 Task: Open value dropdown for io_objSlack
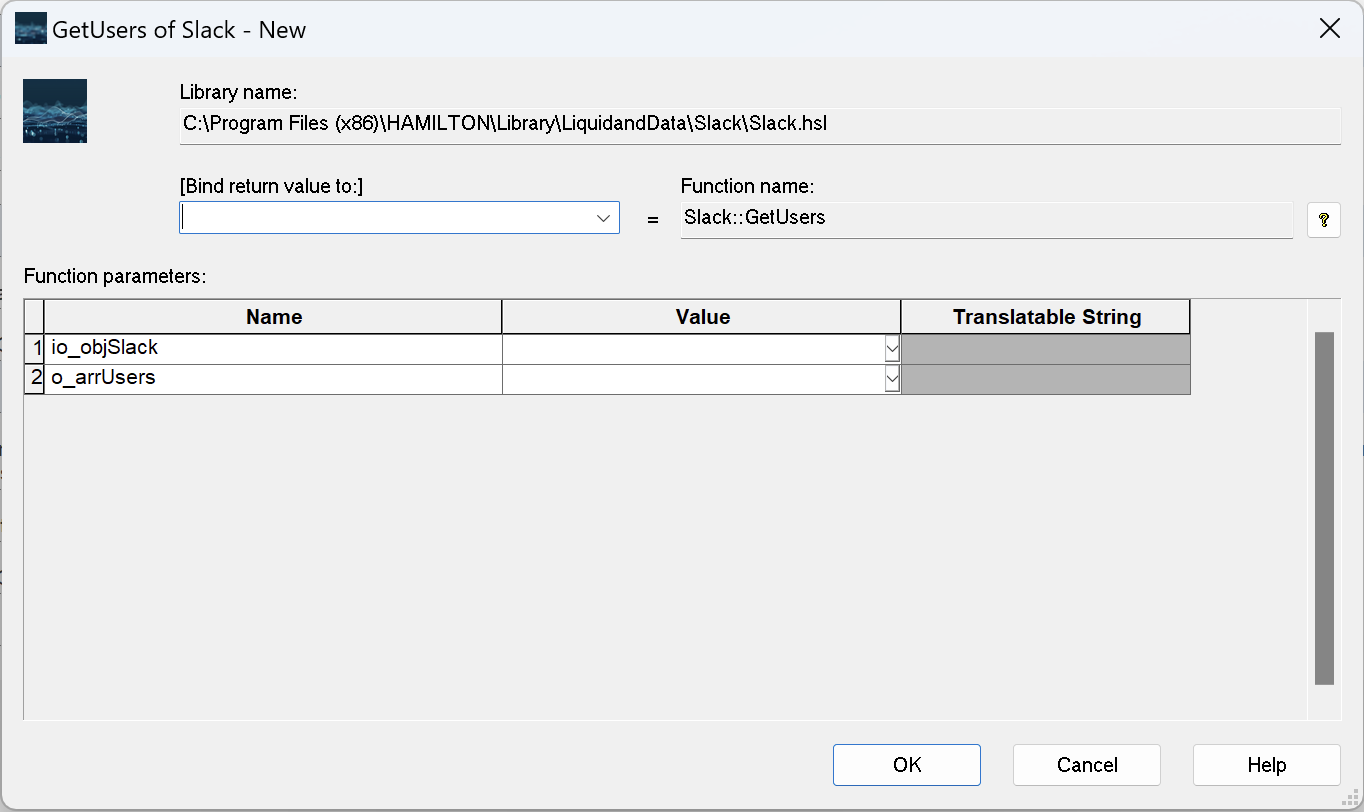click(x=892, y=349)
